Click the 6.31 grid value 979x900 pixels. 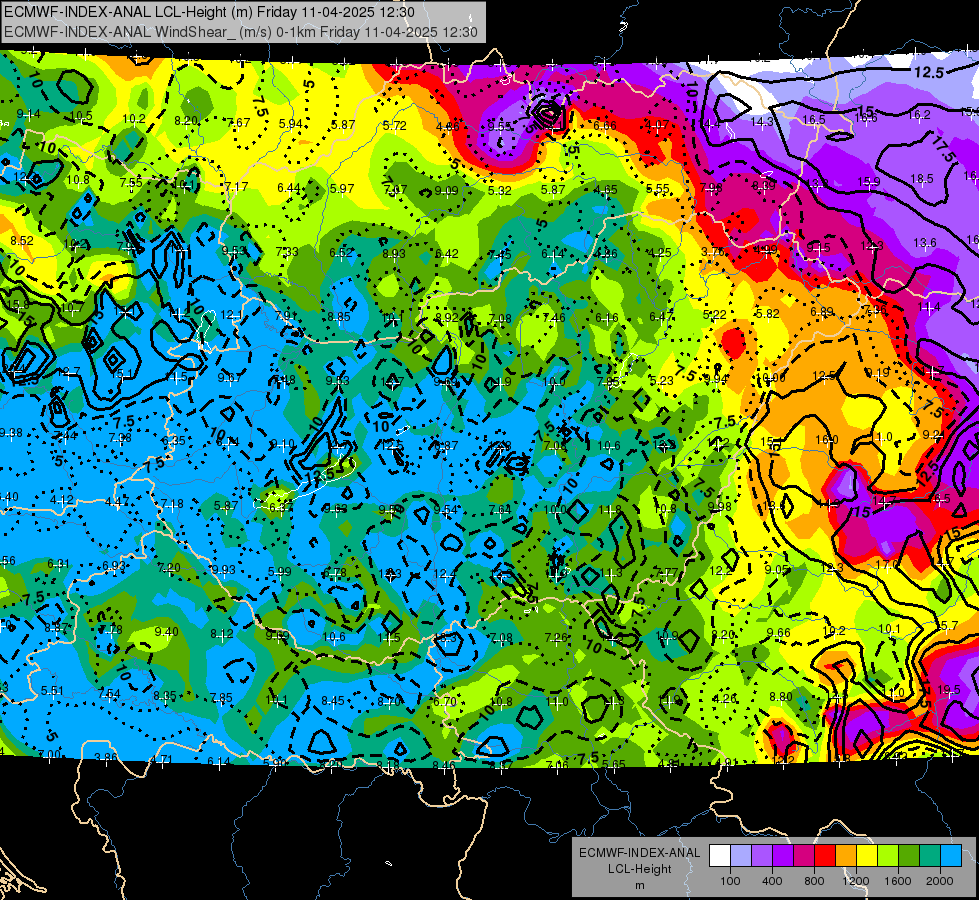tap(59, 564)
